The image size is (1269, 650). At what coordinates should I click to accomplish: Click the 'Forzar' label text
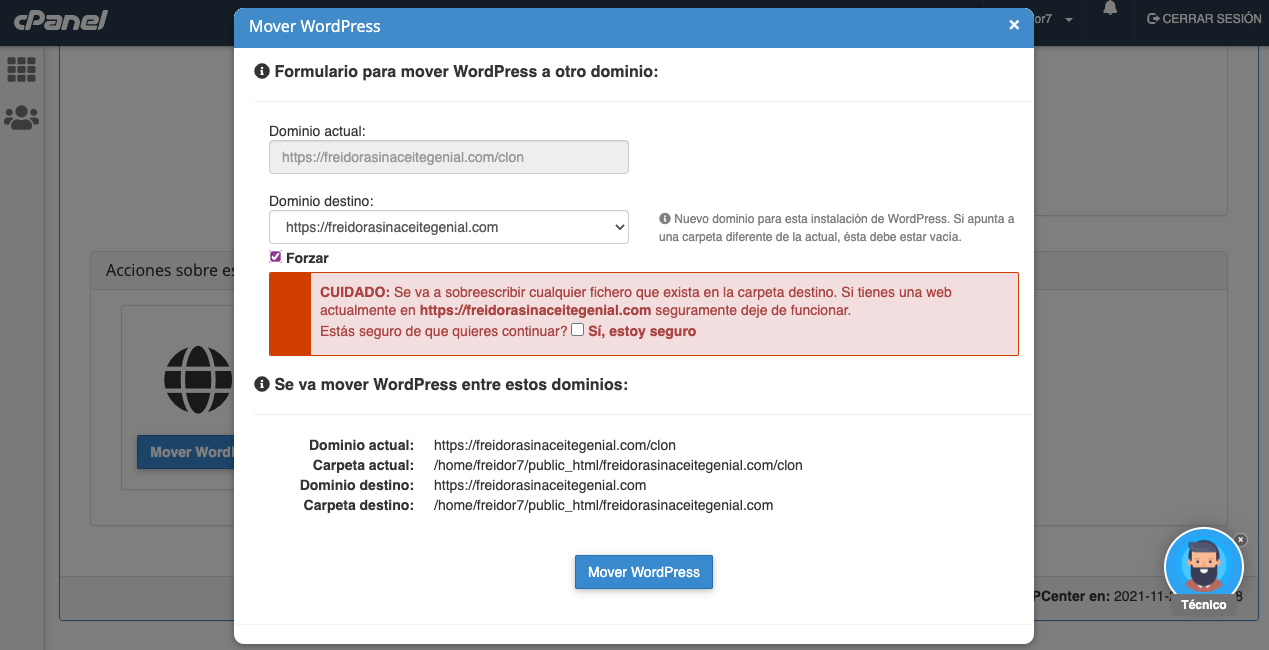(x=307, y=258)
